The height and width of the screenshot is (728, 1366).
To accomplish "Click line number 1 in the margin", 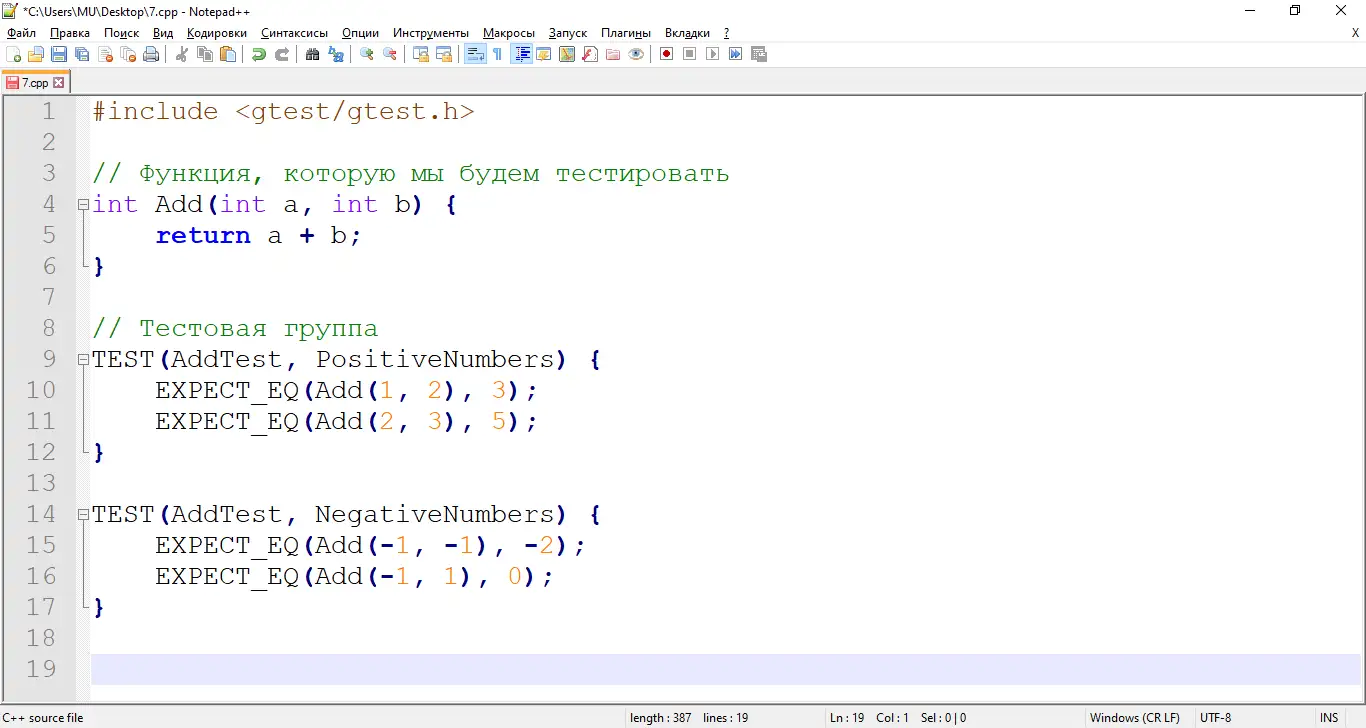I will tap(49, 111).
